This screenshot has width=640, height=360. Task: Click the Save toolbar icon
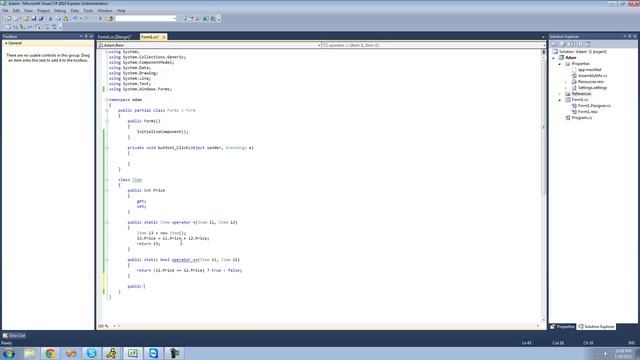(33, 19)
